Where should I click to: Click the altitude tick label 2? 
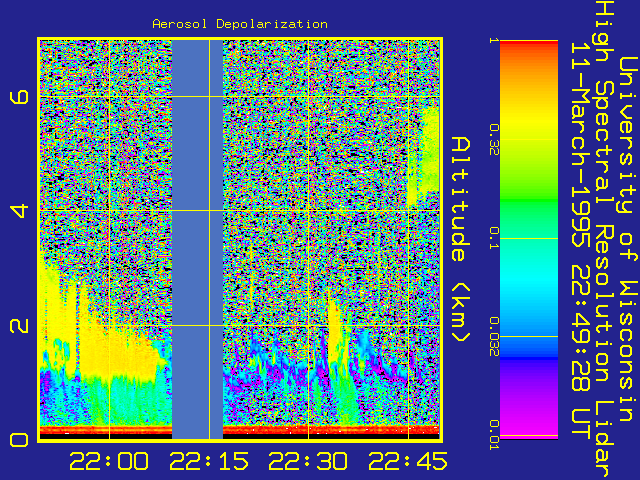point(20,325)
